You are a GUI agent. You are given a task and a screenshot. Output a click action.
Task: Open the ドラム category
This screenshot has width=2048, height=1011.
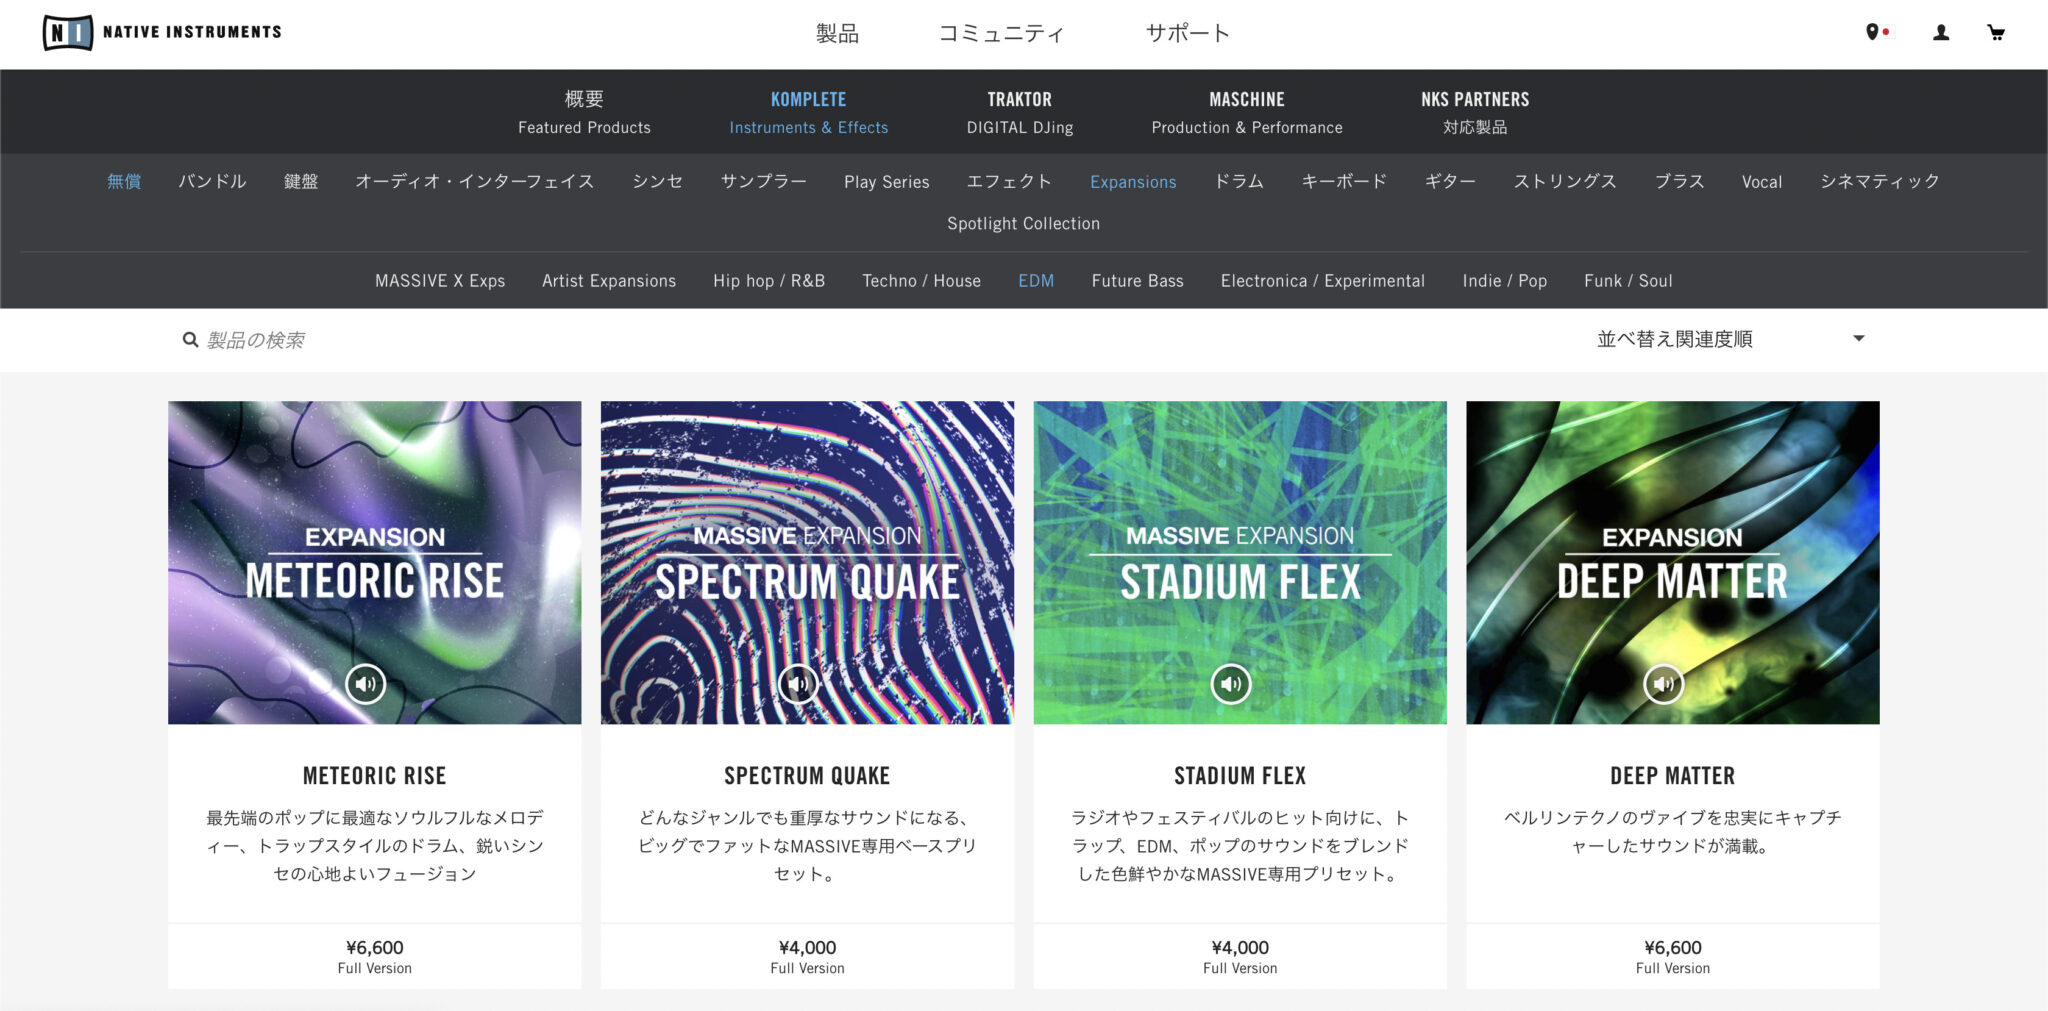(1239, 181)
